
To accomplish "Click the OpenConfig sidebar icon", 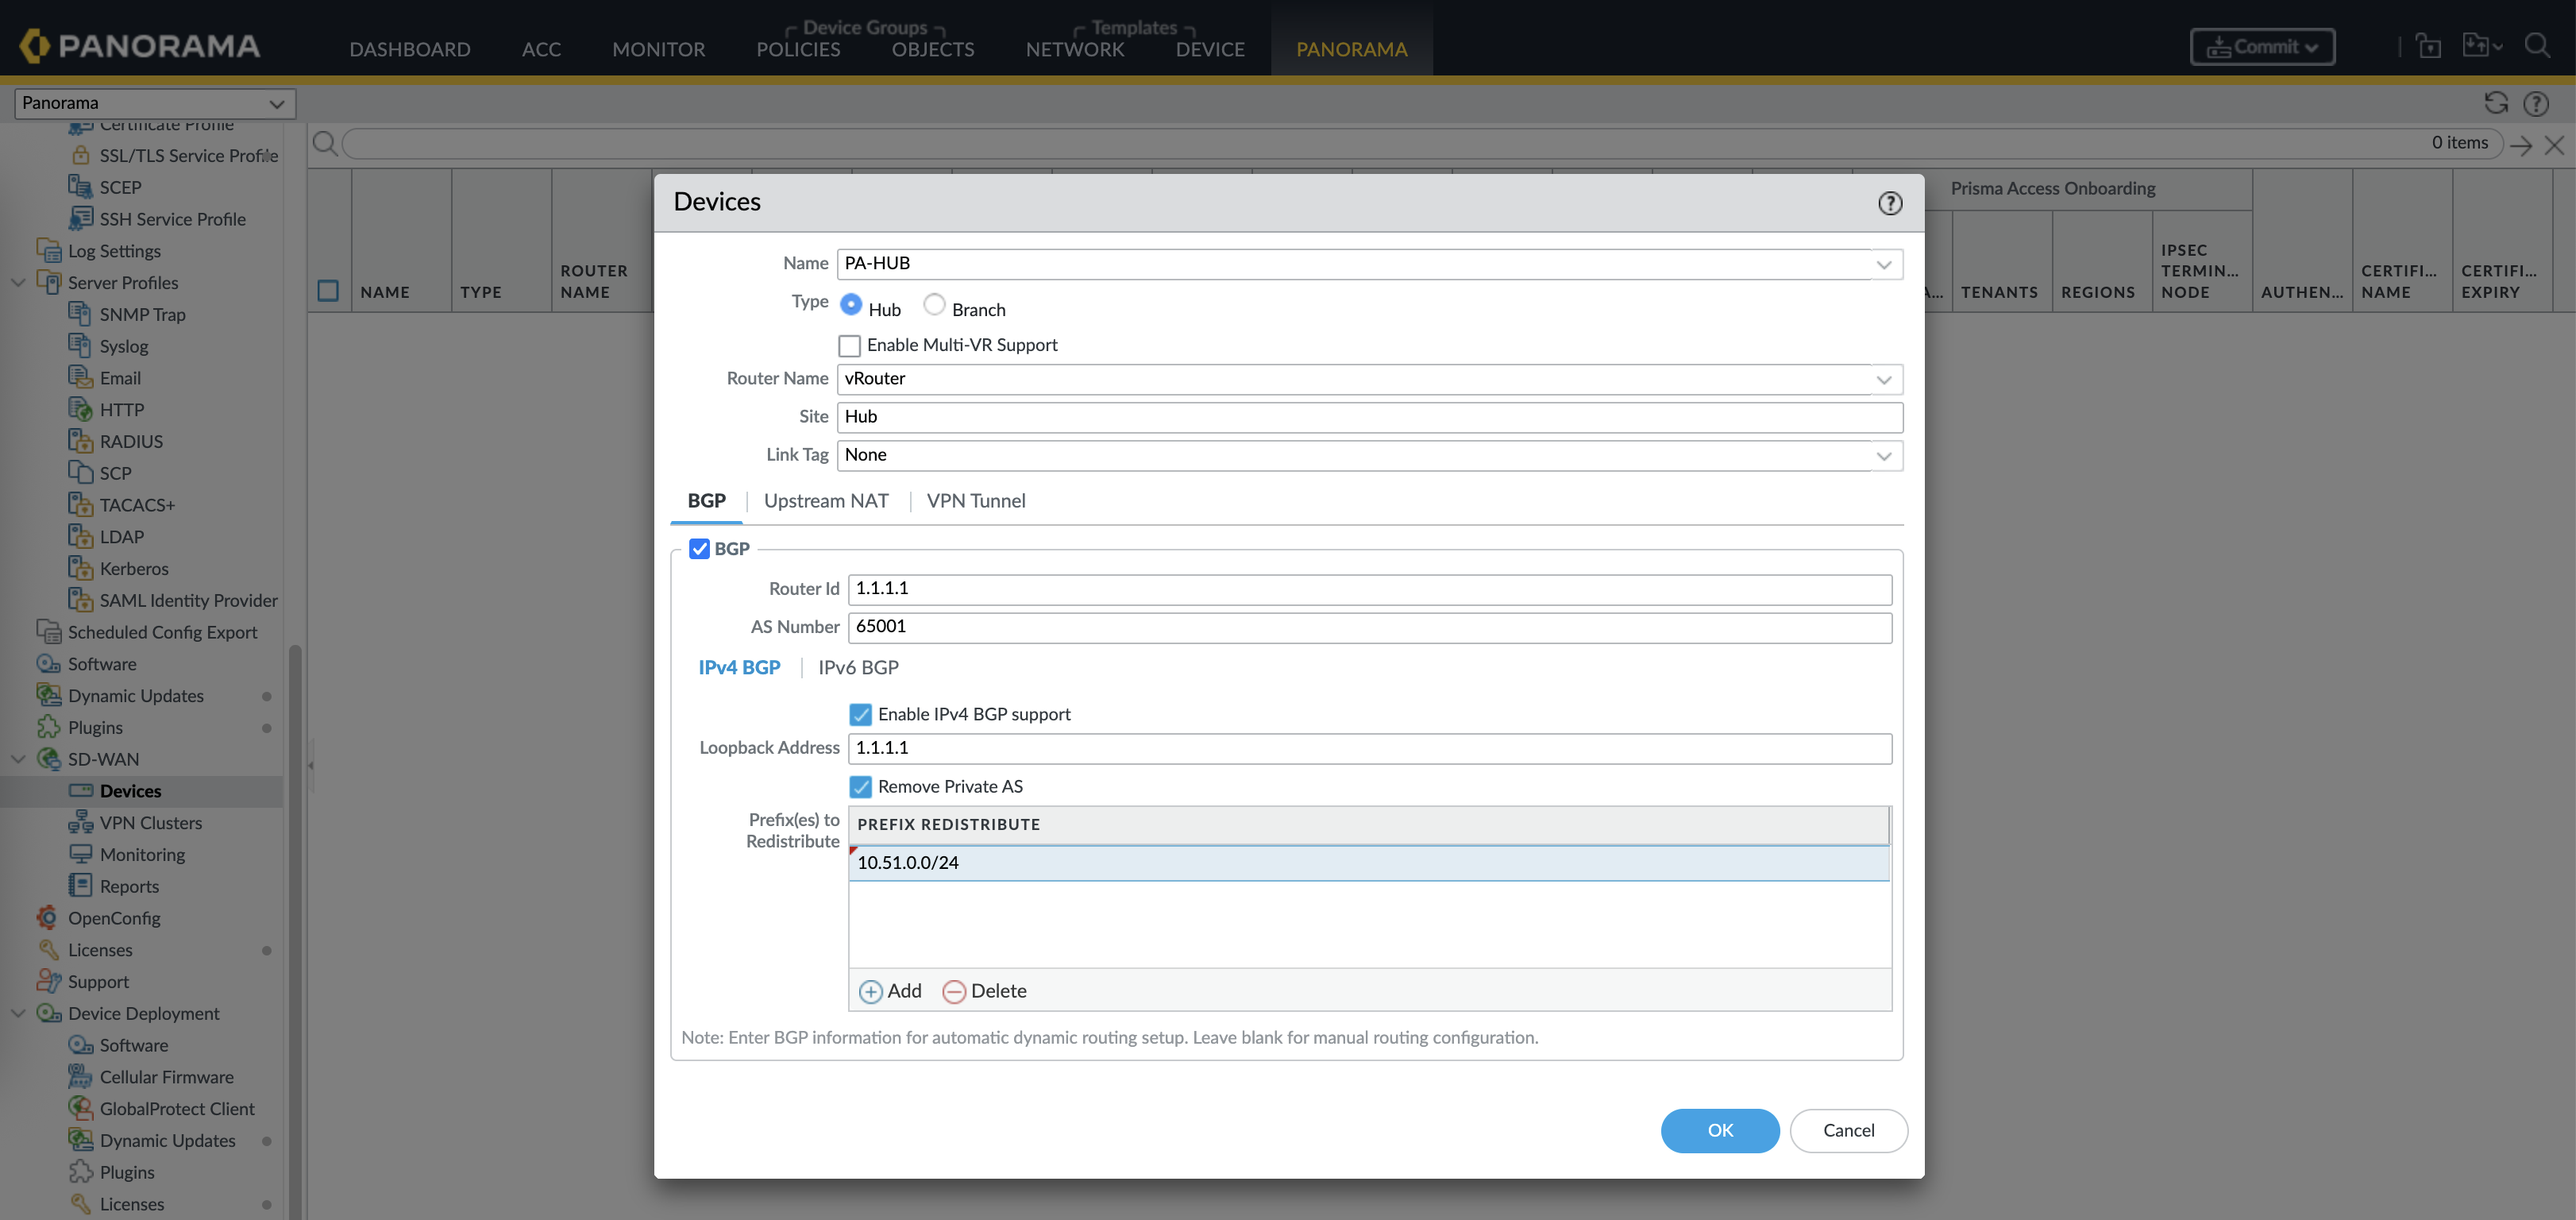I will [48, 917].
